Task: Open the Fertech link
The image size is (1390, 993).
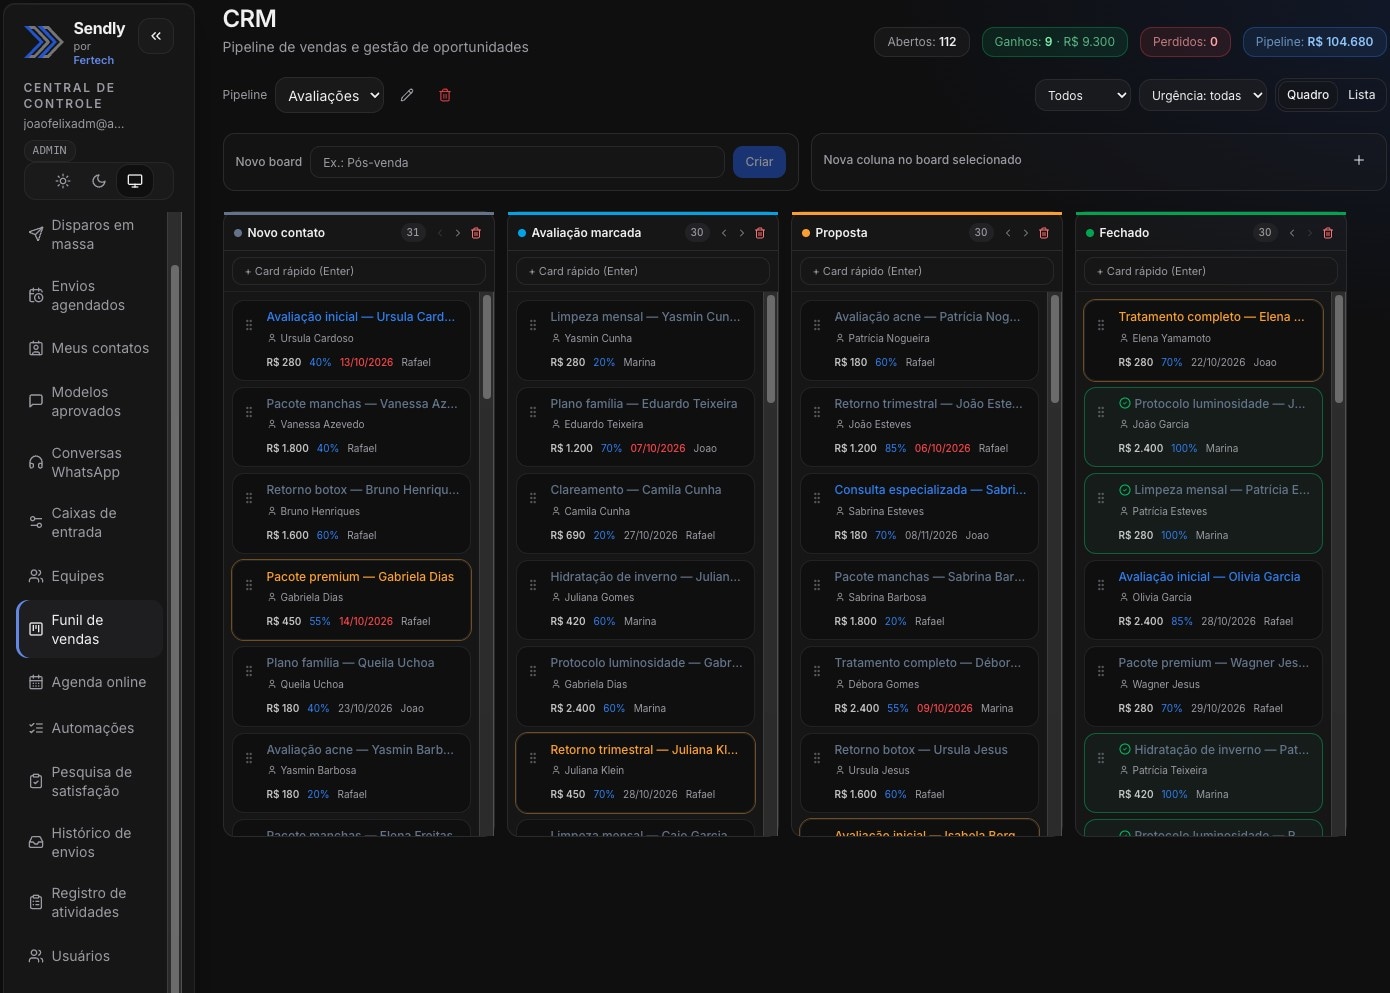Action: coord(94,60)
